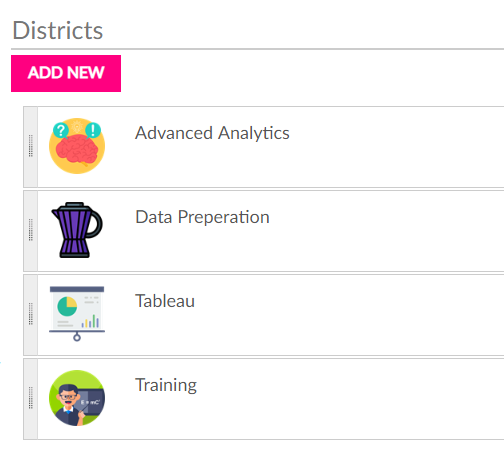
Task: Grab the drag handle of Data Preperation row
Action: tap(31, 230)
